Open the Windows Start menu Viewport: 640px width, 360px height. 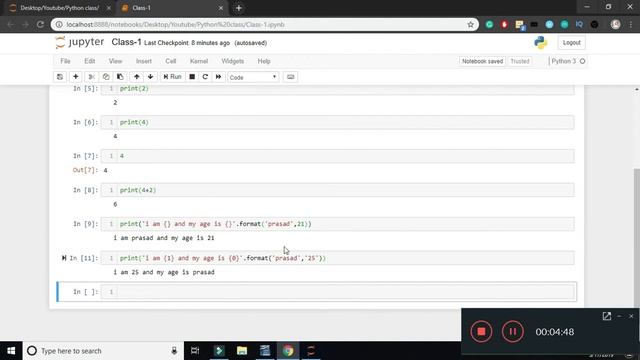pyautogui.click(x=11, y=351)
